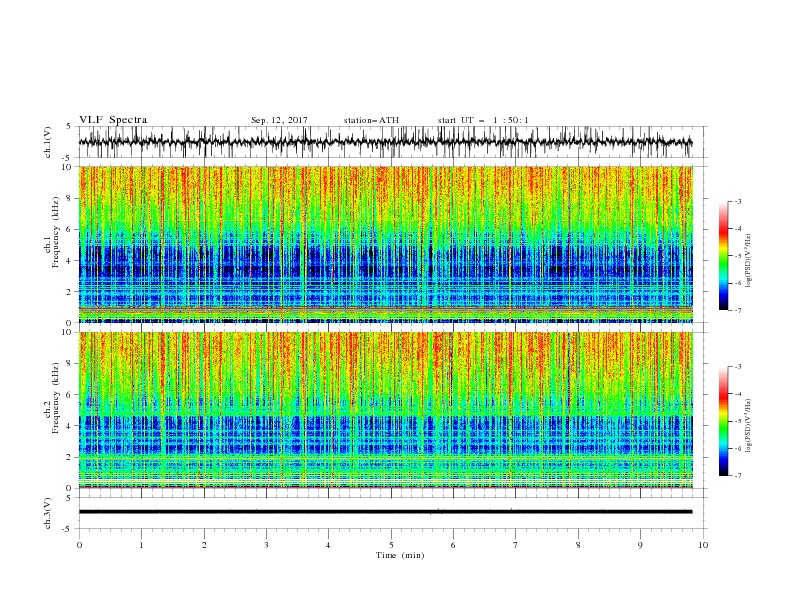Click the "-7" value on ch.1 colorbar
Viewport: 792px width, 612px height.
pyautogui.click(x=737, y=310)
